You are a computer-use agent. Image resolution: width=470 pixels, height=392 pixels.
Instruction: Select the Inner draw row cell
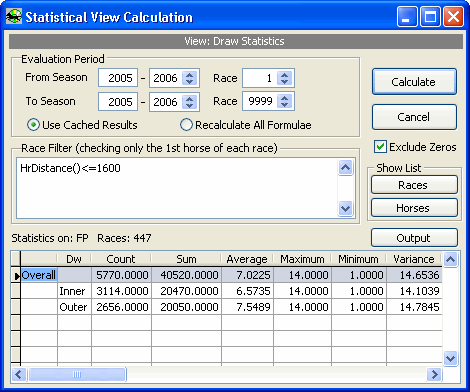[74, 291]
